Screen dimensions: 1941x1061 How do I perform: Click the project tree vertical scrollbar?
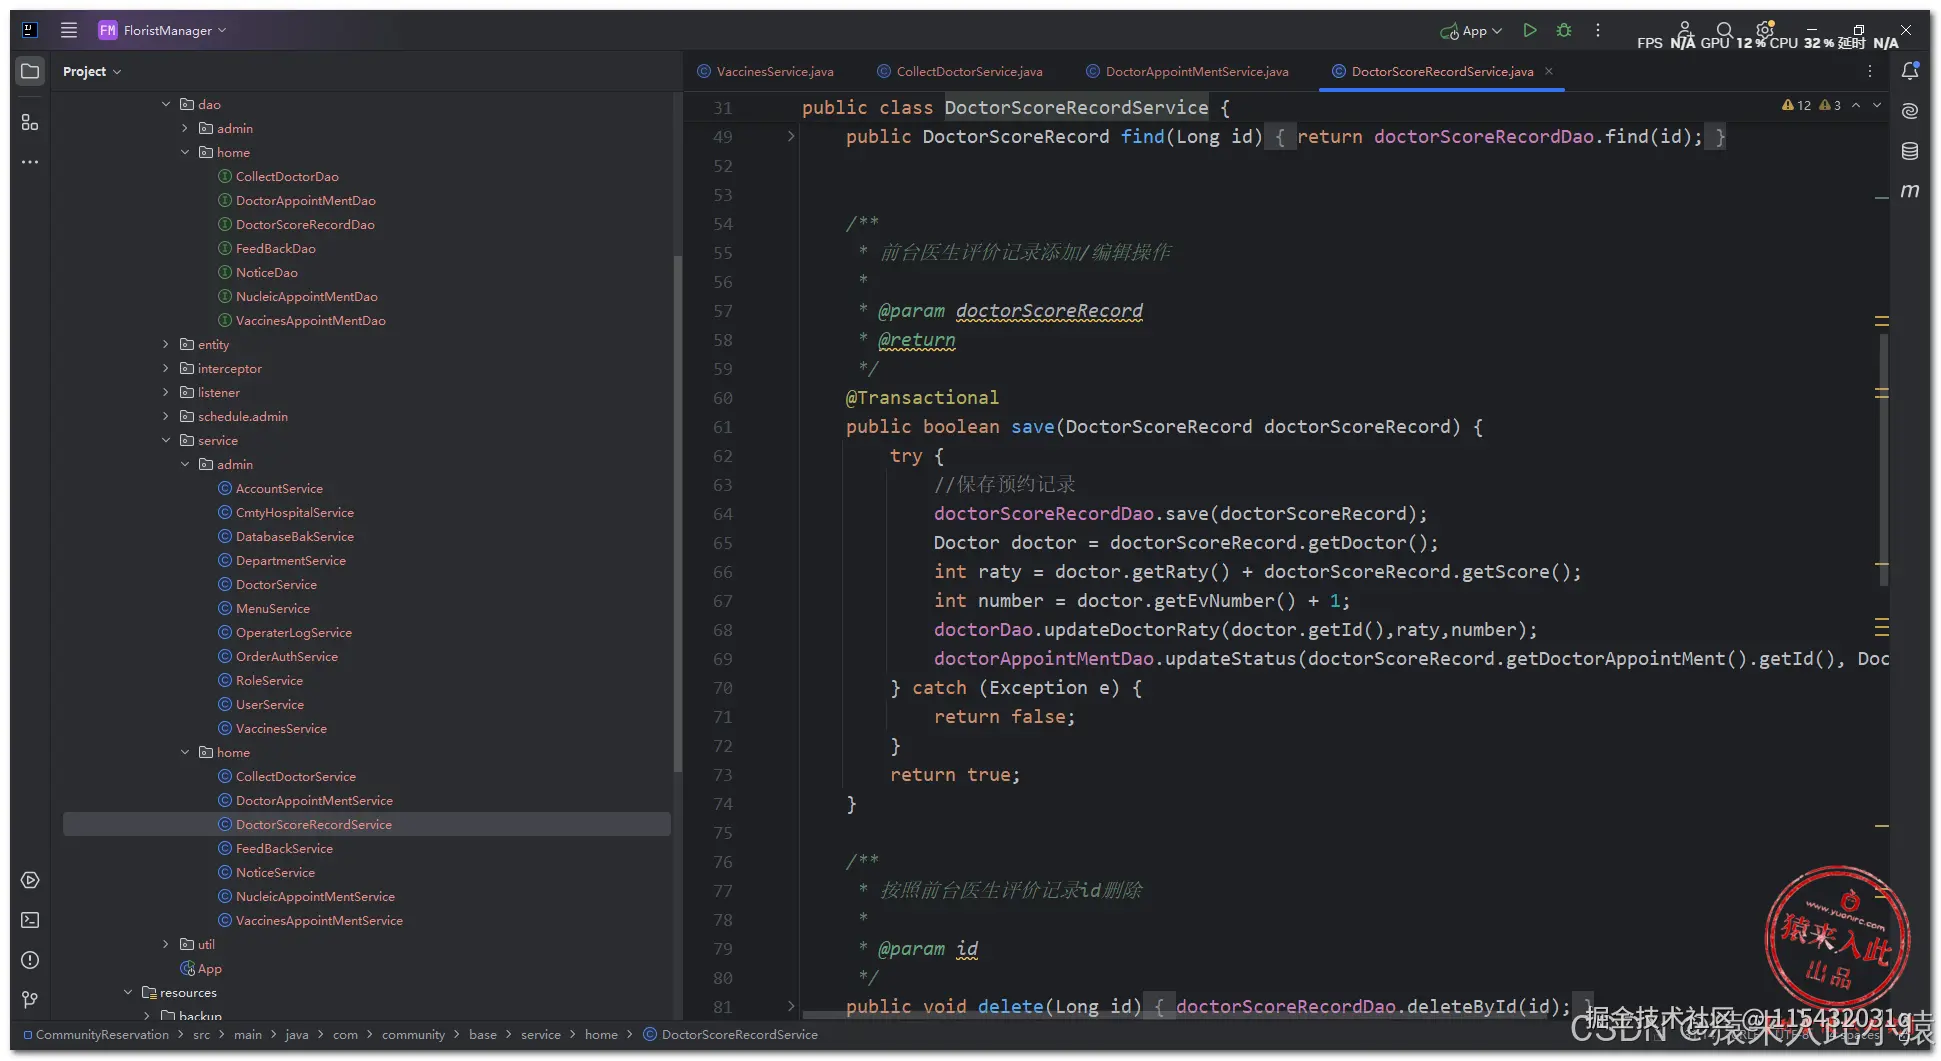(x=677, y=514)
